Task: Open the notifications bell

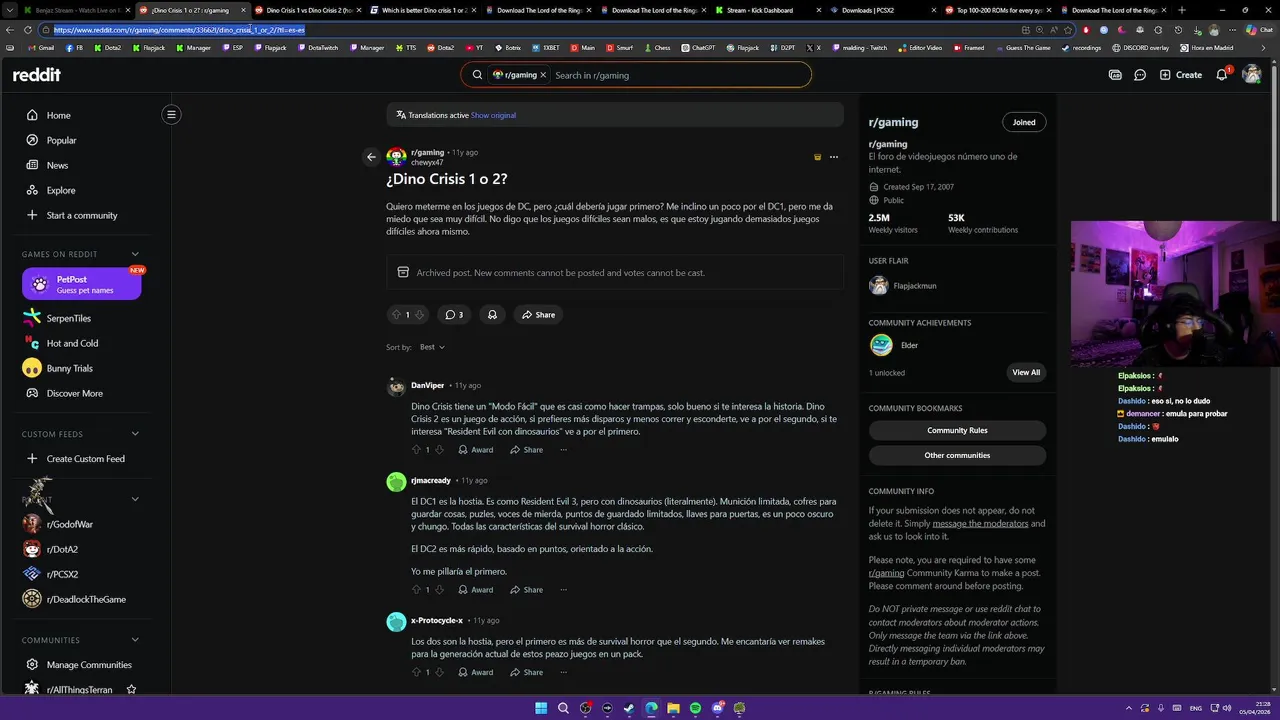Action: click(x=1221, y=75)
